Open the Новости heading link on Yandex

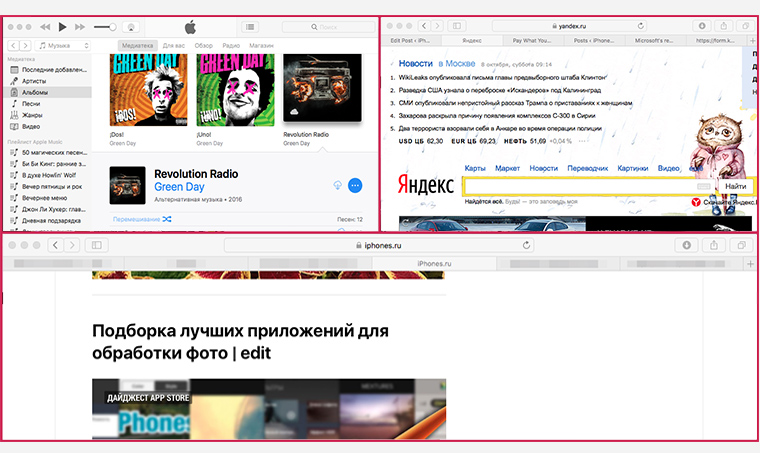click(x=415, y=63)
